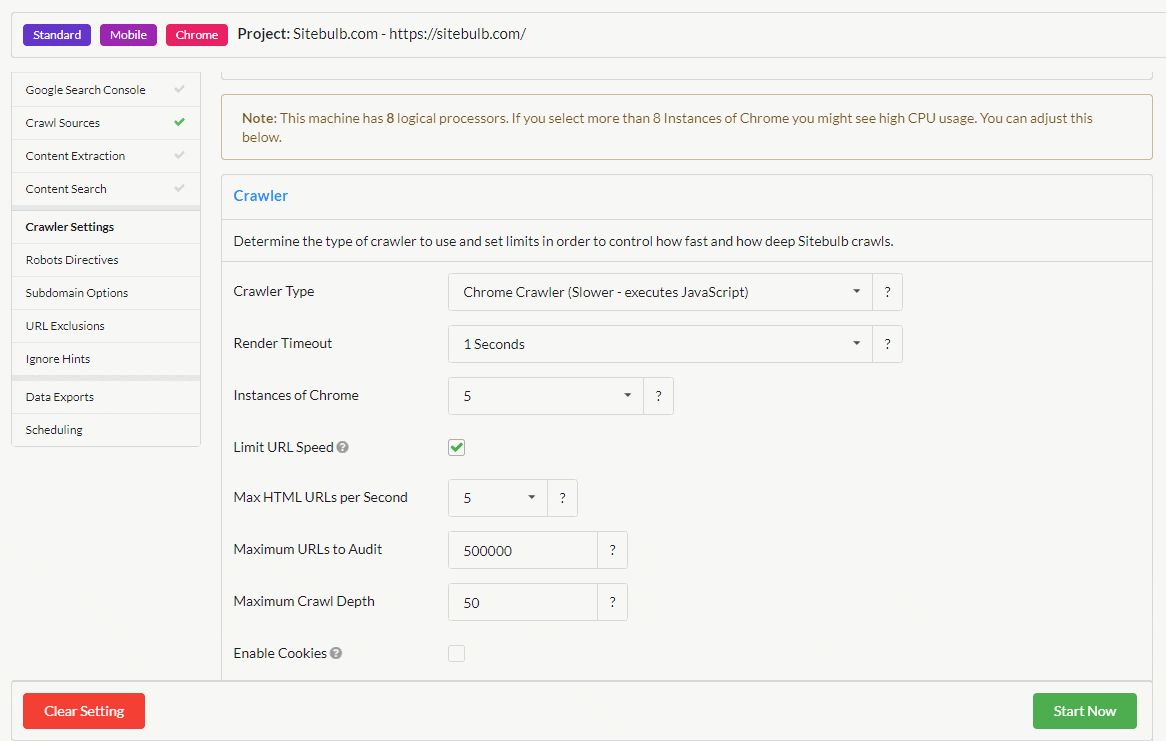Click the Maximum URLs to Audit field
The width and height of the screenshot is (1166, 741).
[523, 551]
